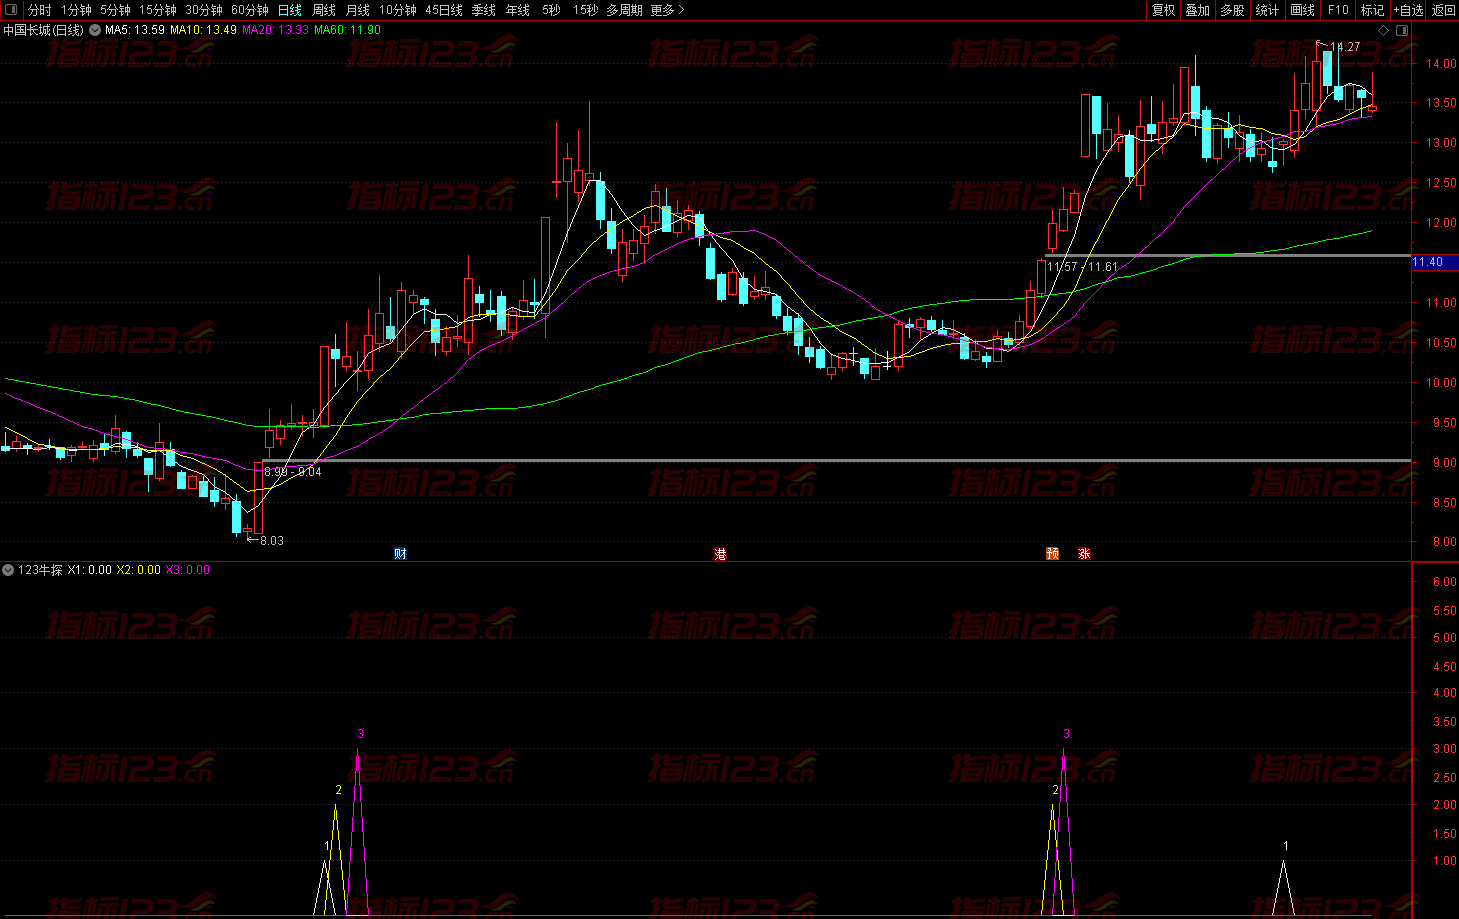Open the 统计 statistics tool

(x=1267, y=10)
